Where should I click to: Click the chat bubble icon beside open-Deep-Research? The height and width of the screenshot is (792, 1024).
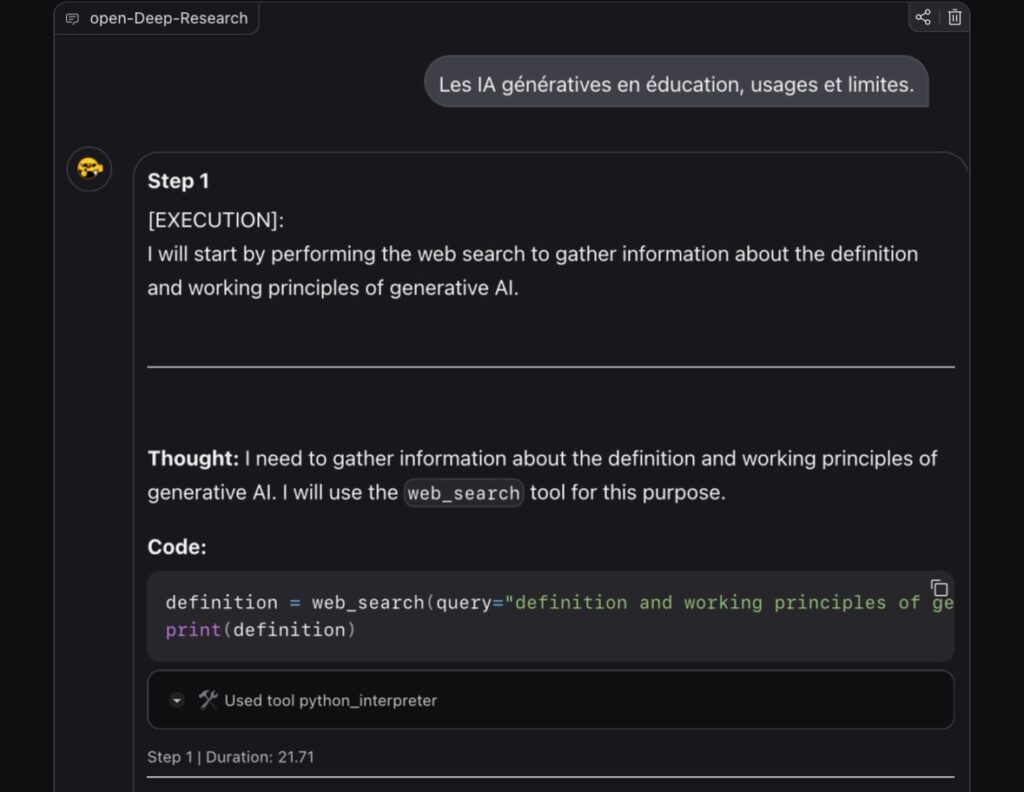point(72,18)
